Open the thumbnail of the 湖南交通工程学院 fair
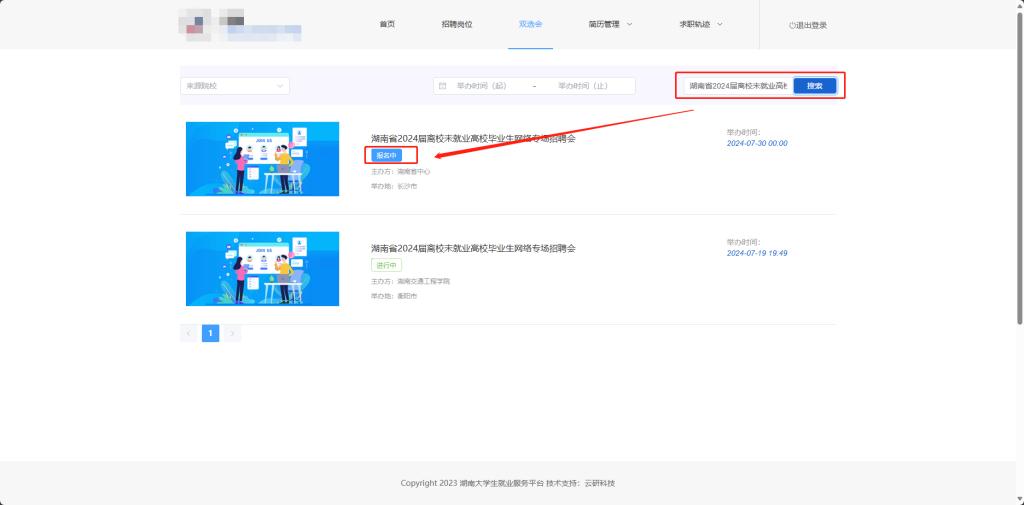1024x505 pixels. (263, 269)
